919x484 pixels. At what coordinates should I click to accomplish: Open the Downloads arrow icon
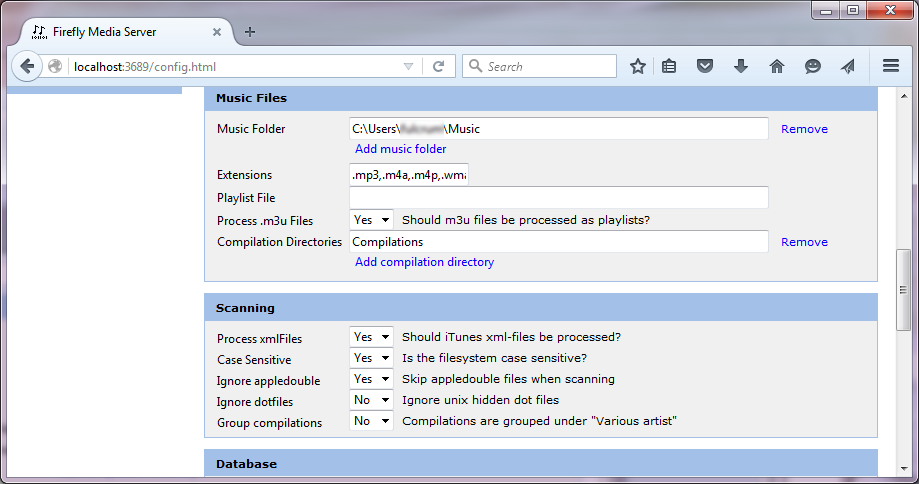pyautogui.click(x=741, y=67)
